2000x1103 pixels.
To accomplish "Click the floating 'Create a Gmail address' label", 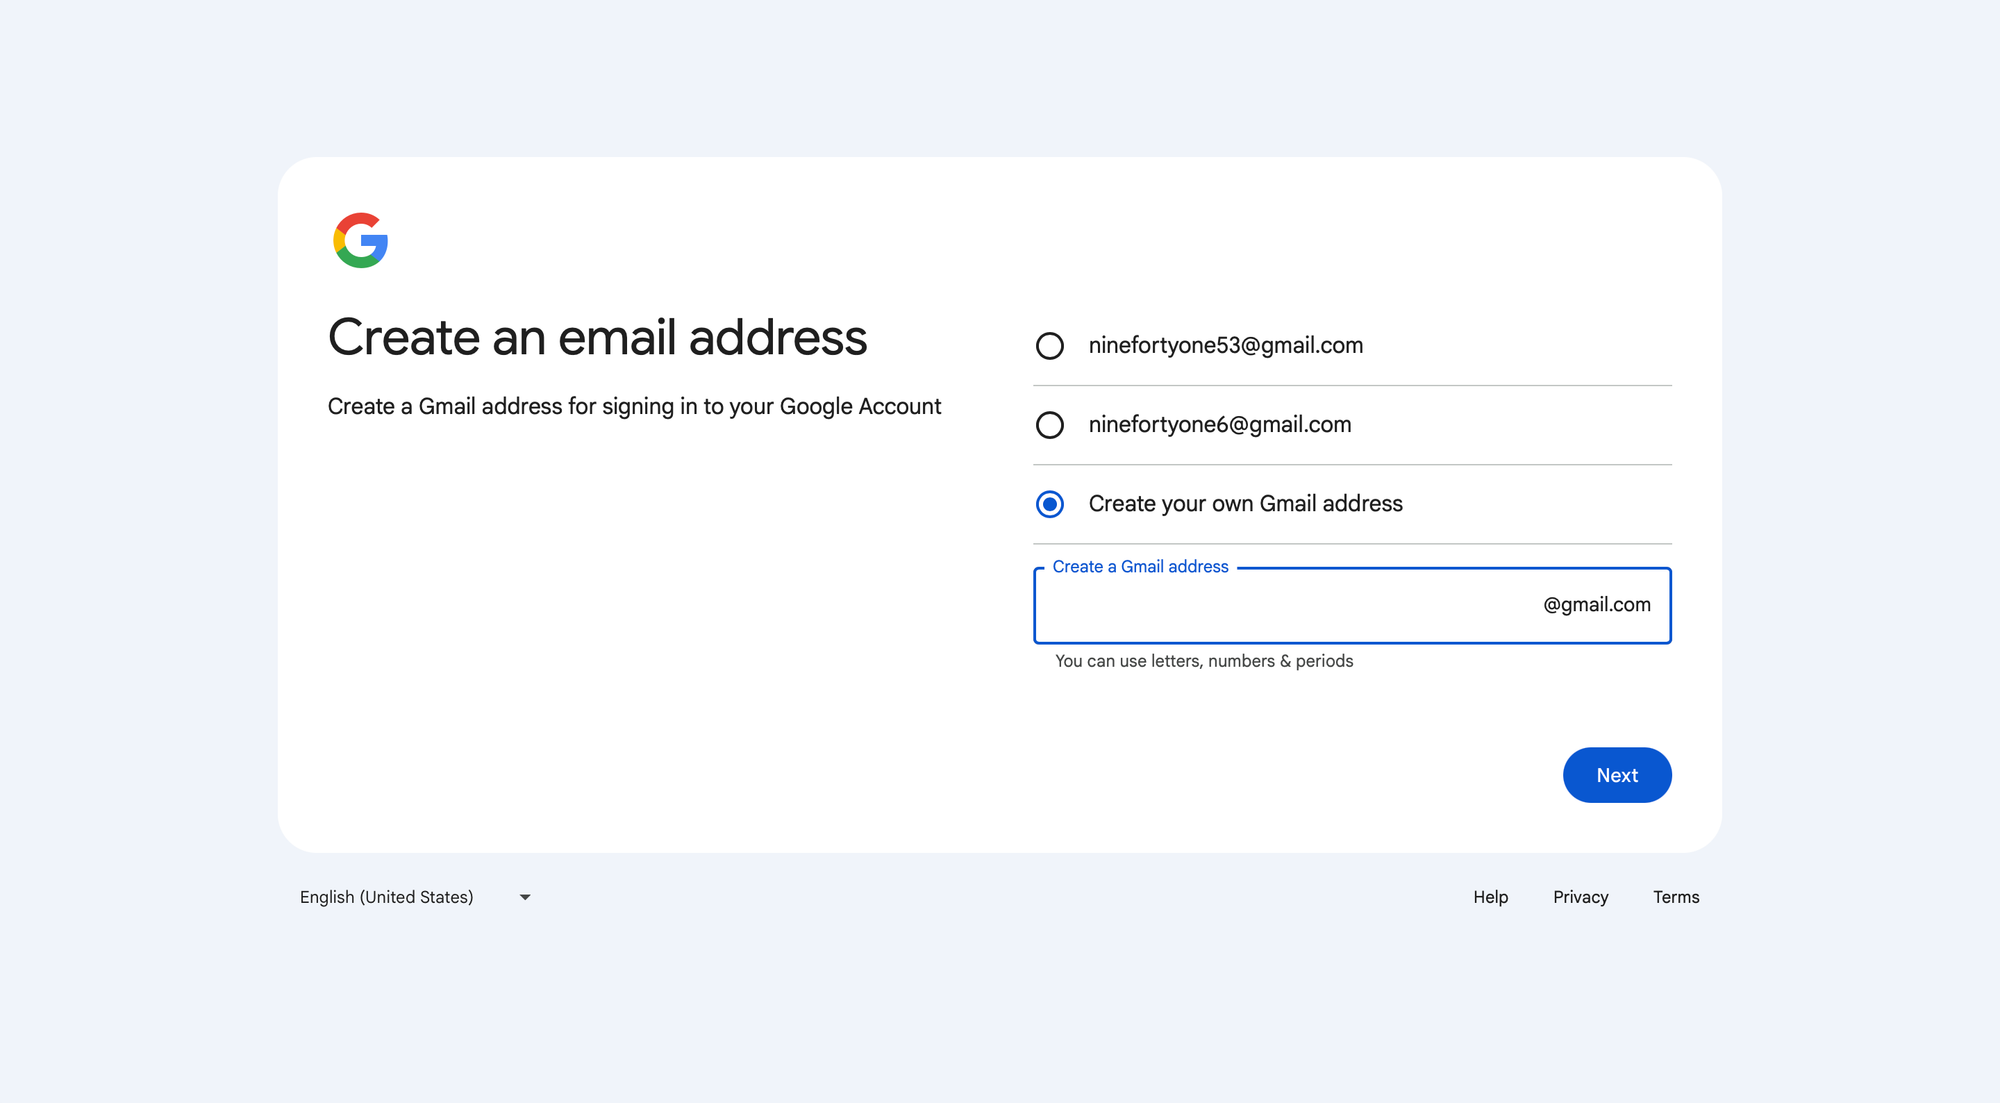I will coord(1140,567).
